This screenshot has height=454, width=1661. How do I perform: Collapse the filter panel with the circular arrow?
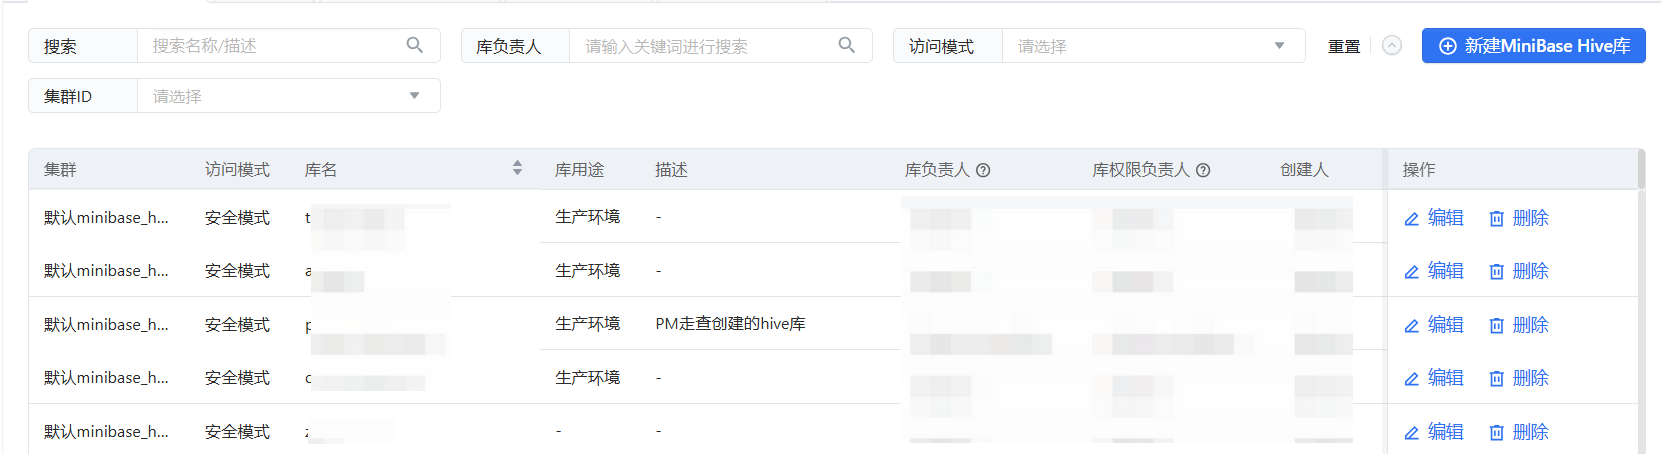(1392, 46)
